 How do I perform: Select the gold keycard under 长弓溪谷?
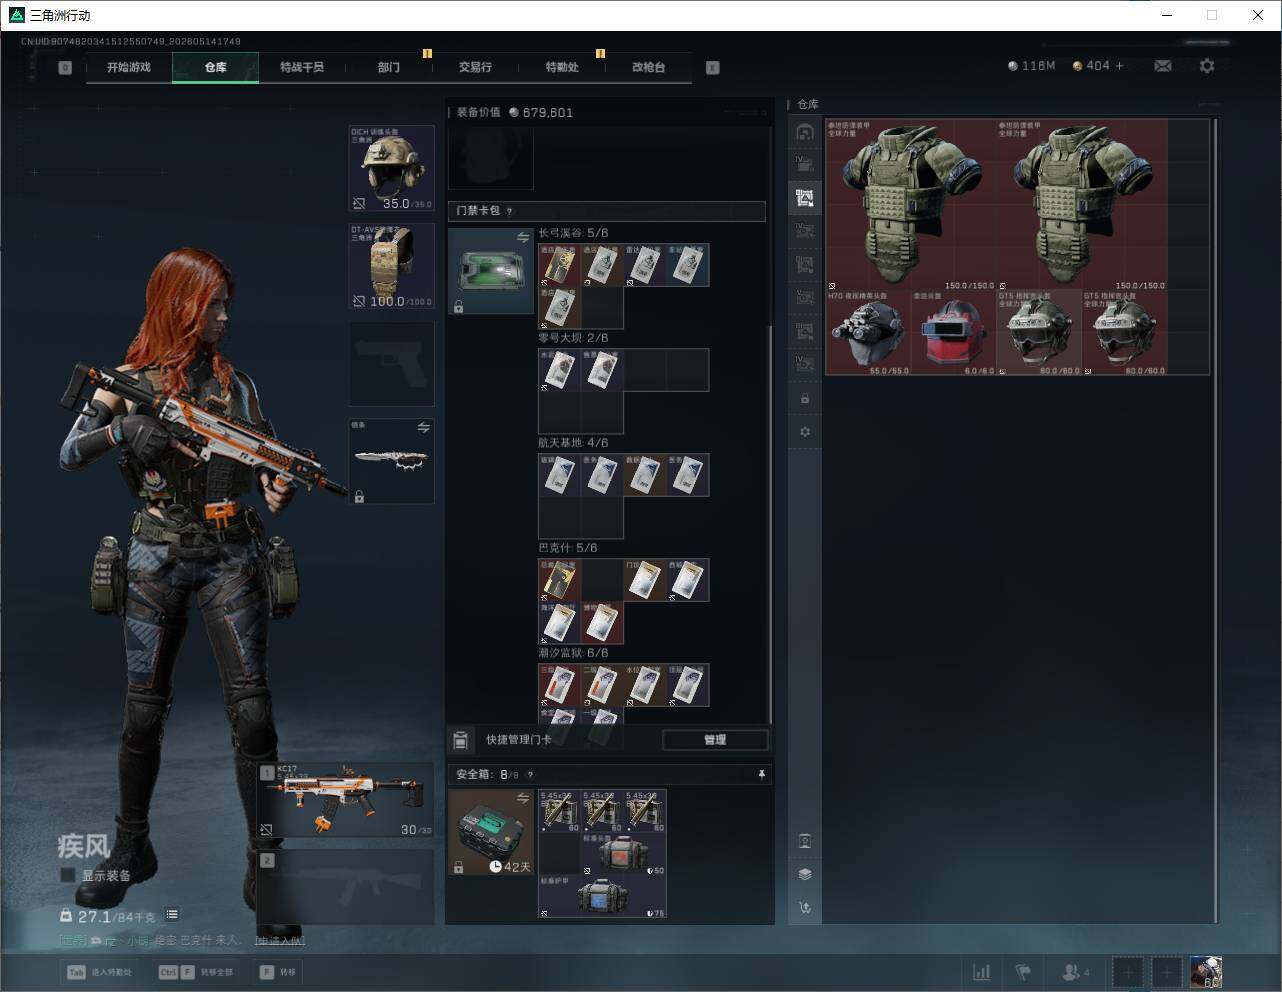(560, 265)
